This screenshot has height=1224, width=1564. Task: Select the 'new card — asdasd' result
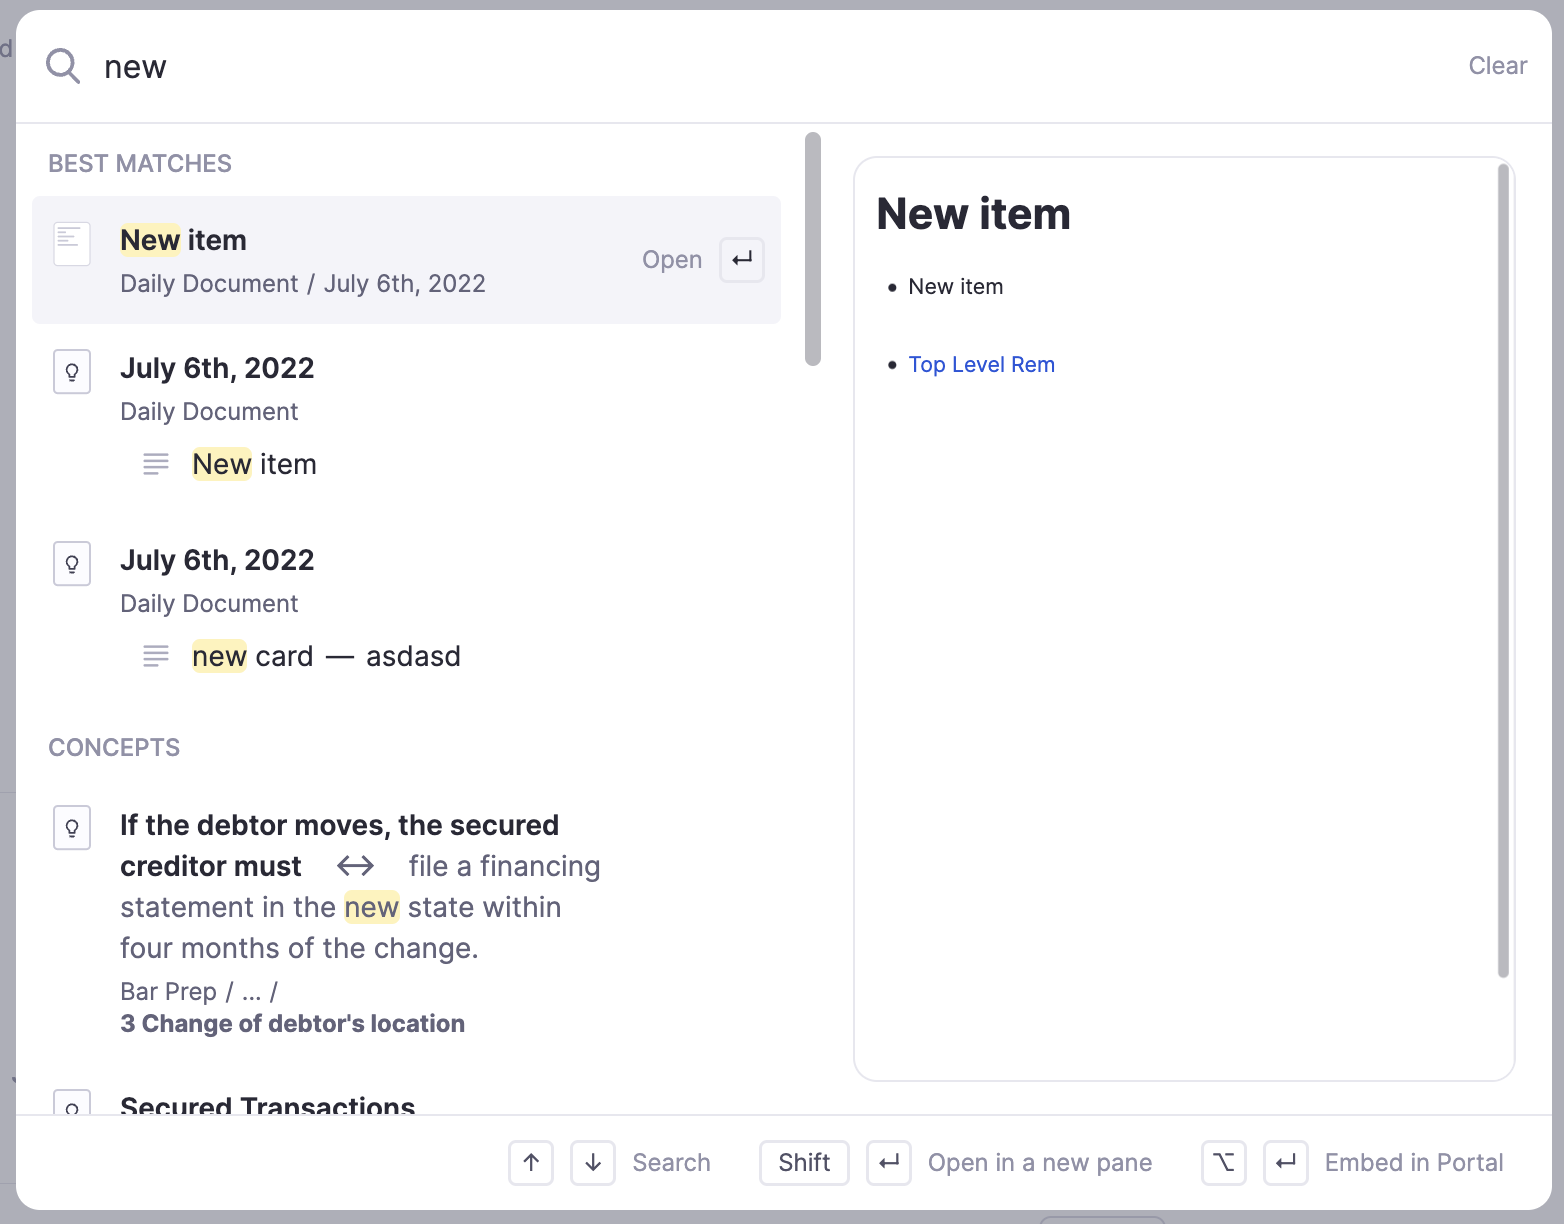coord(326,656)
